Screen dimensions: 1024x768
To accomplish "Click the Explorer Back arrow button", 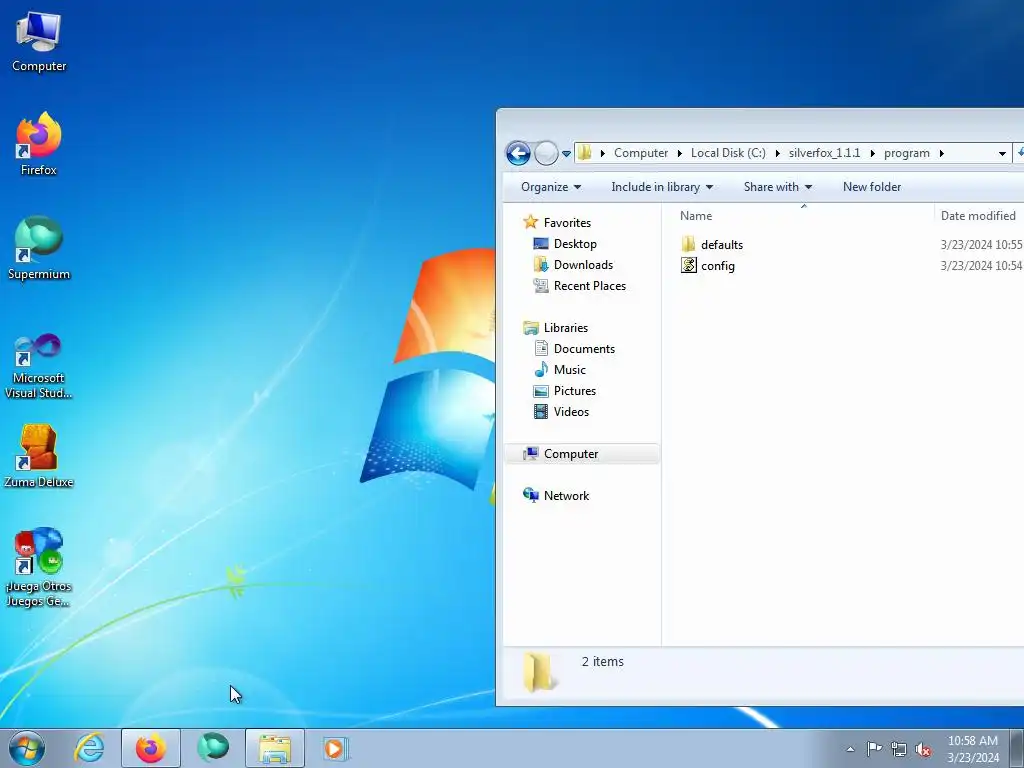I will click(519, 153).
